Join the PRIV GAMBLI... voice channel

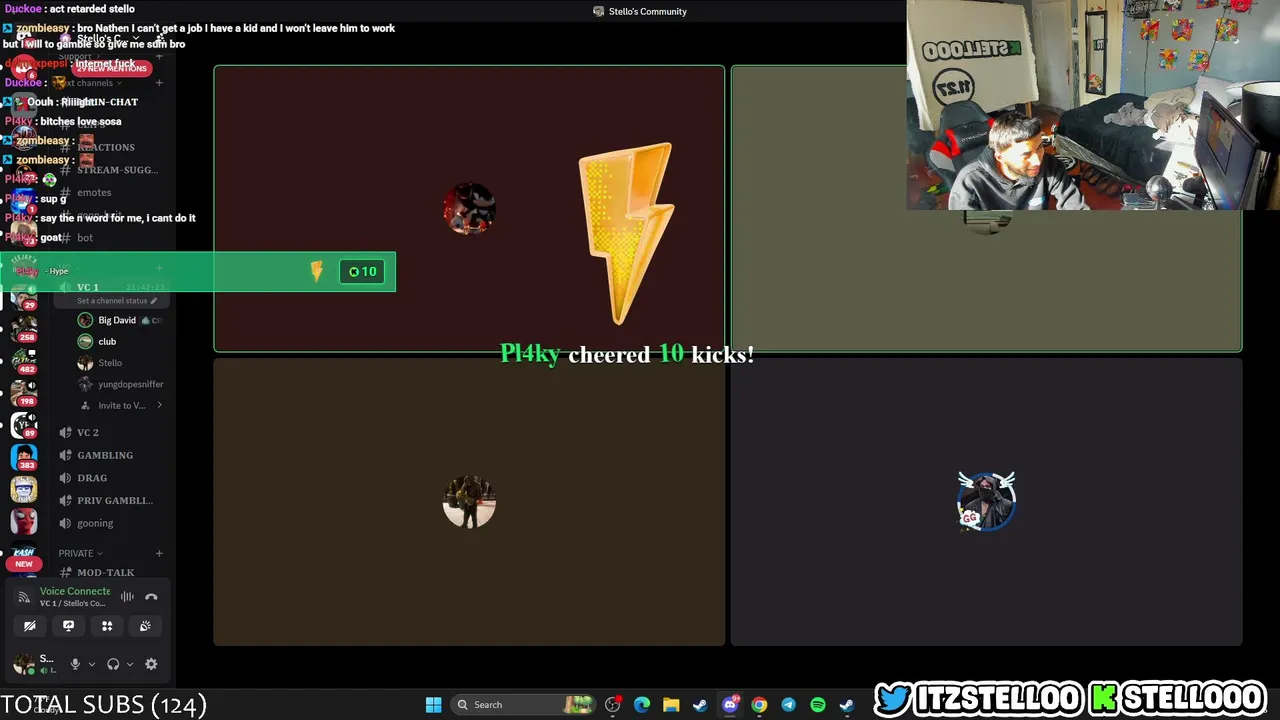tap(114, 500)
